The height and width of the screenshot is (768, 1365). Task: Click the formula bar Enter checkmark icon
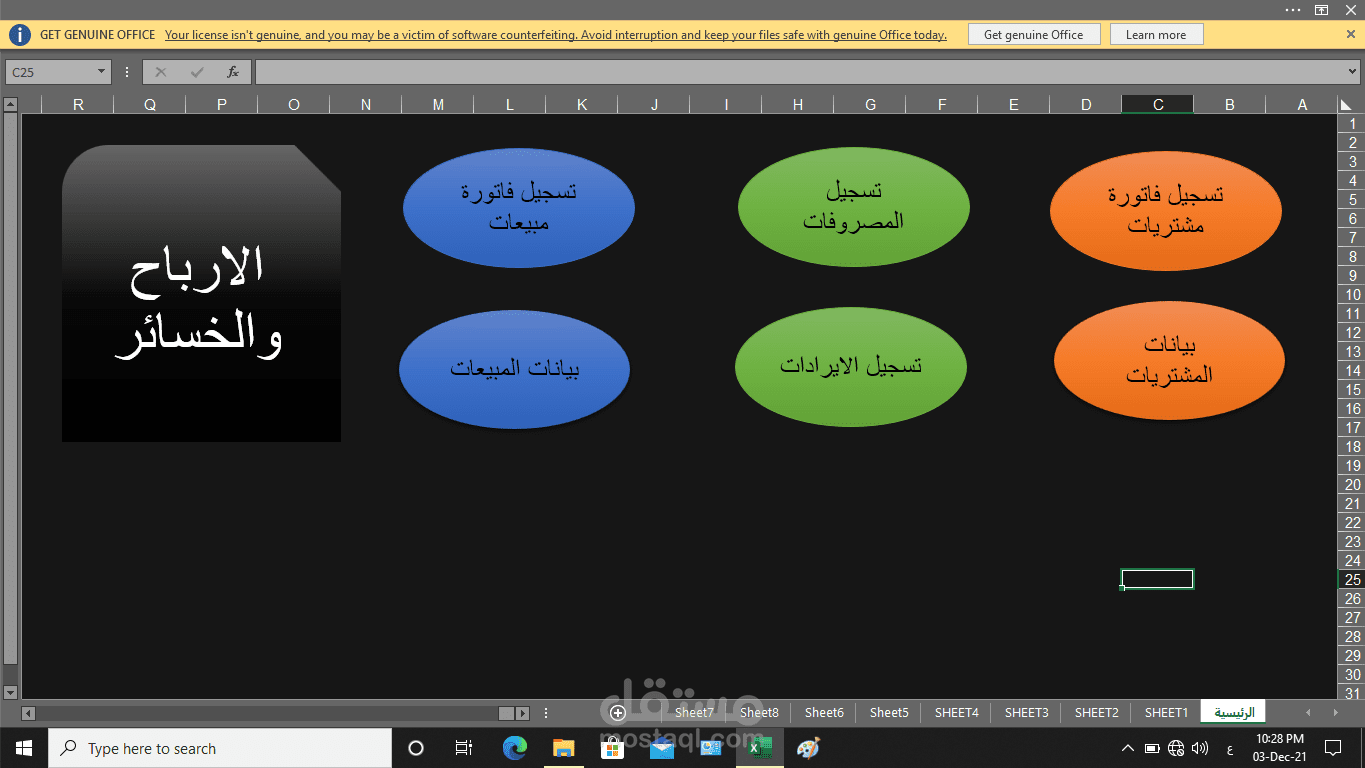click(197, 72)
